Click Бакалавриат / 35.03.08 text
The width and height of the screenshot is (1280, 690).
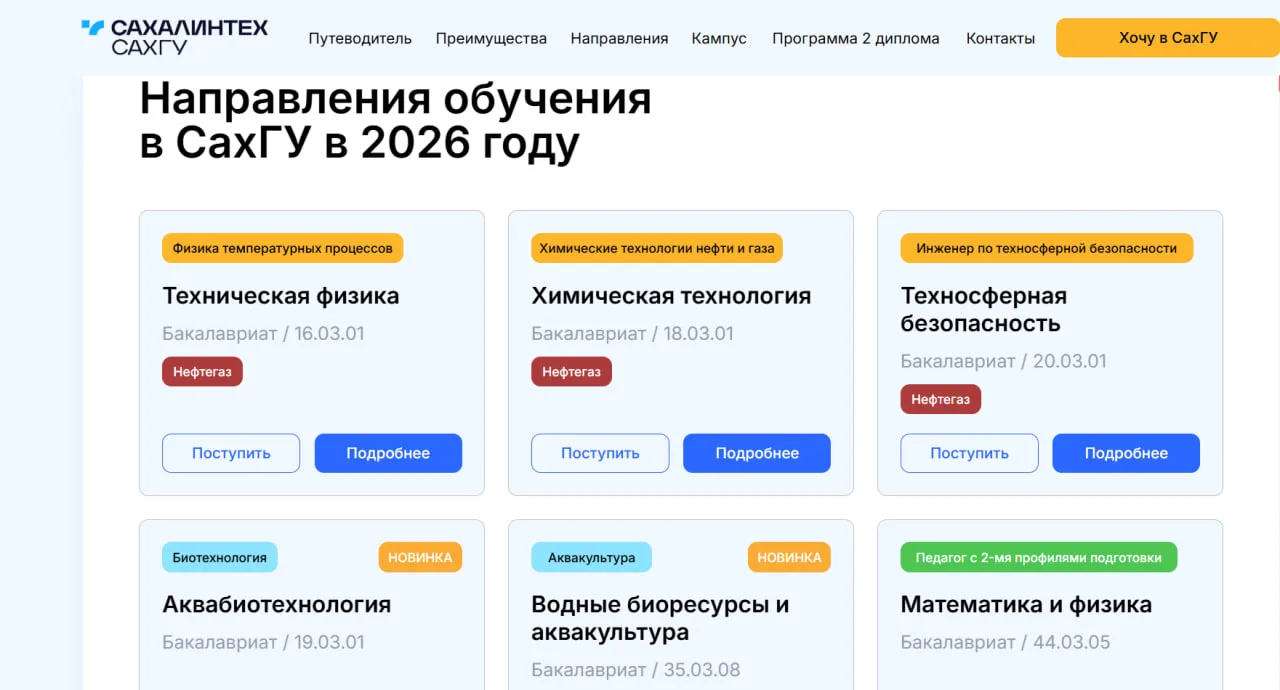[x=636, y=670]
